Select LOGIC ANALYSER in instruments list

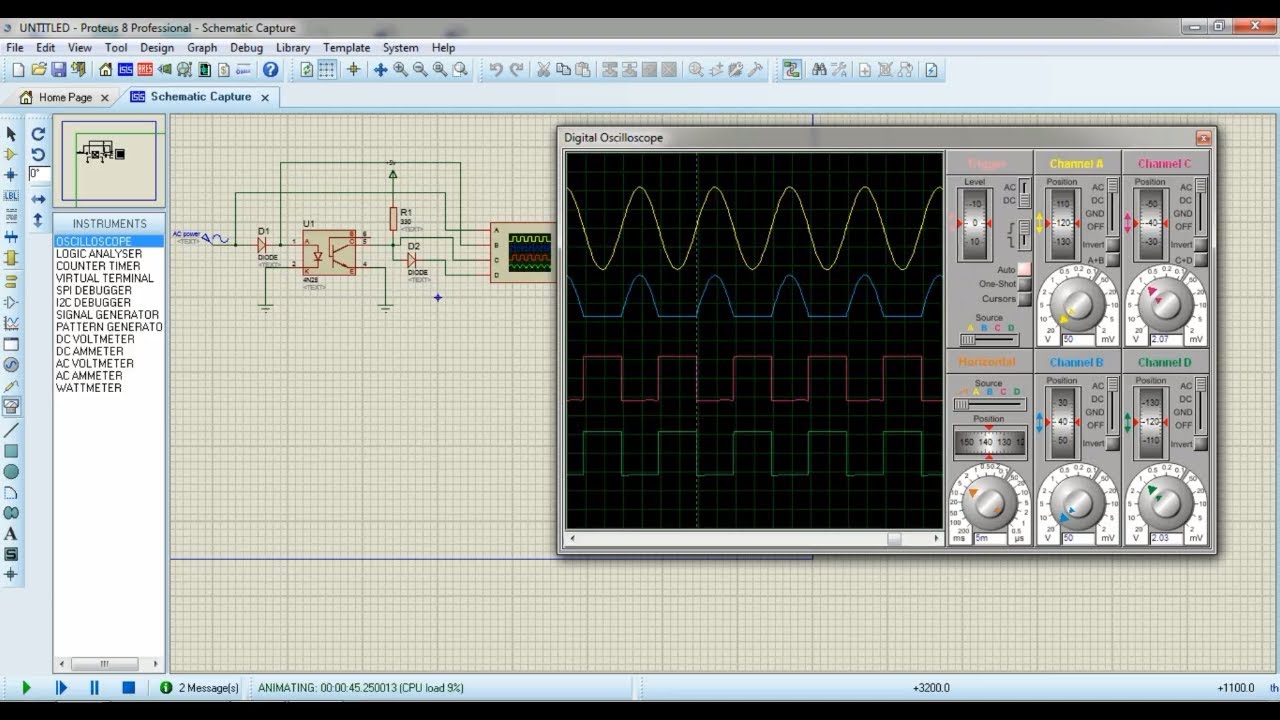[x=99, y=254]
